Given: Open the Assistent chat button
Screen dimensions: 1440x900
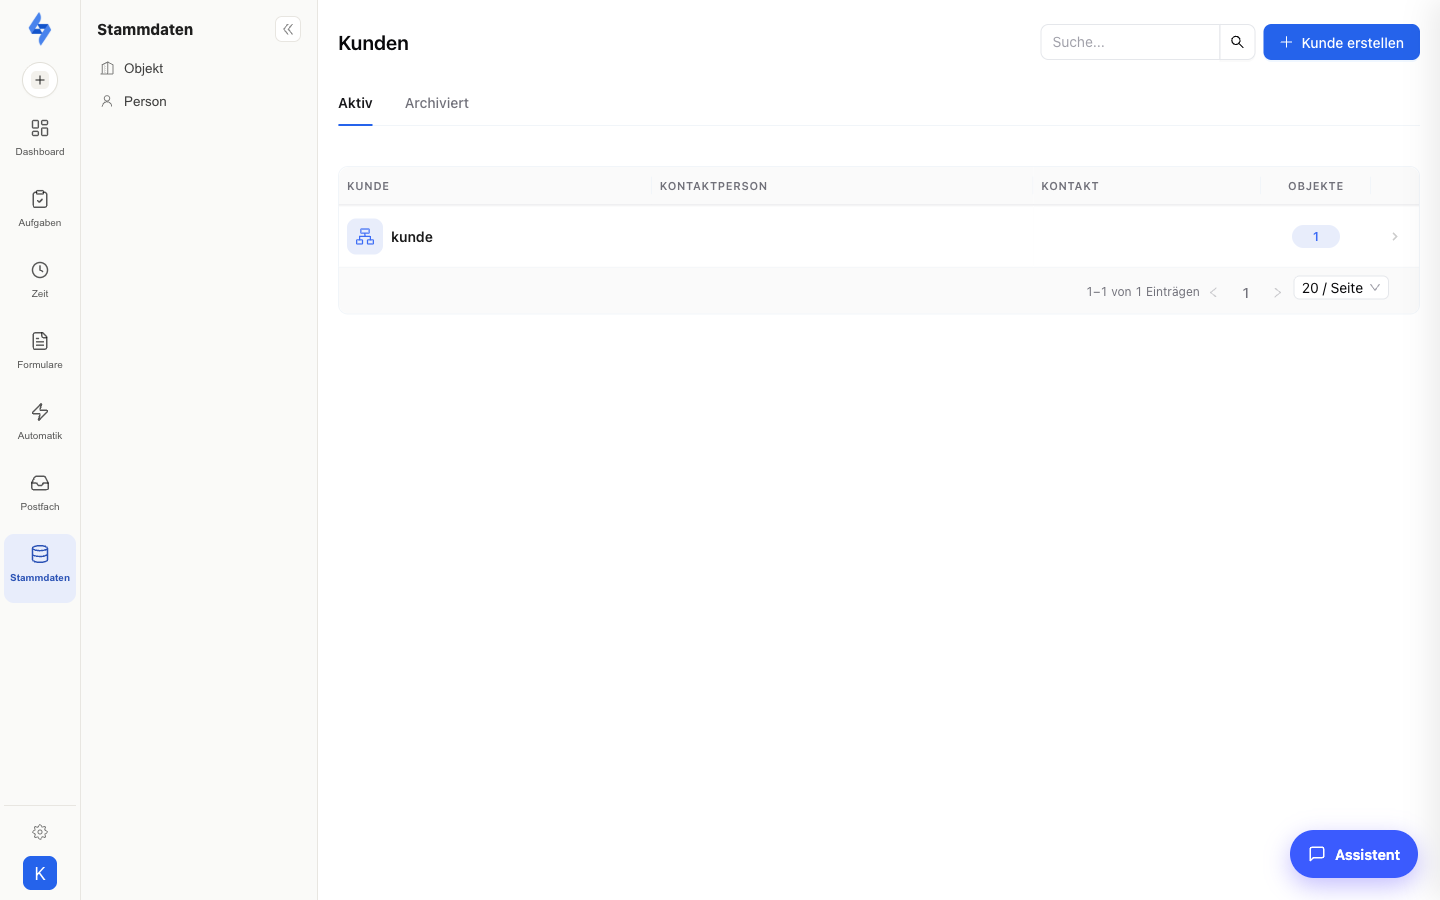Looking at the screenshot, I should click(x=1354, y=854).
